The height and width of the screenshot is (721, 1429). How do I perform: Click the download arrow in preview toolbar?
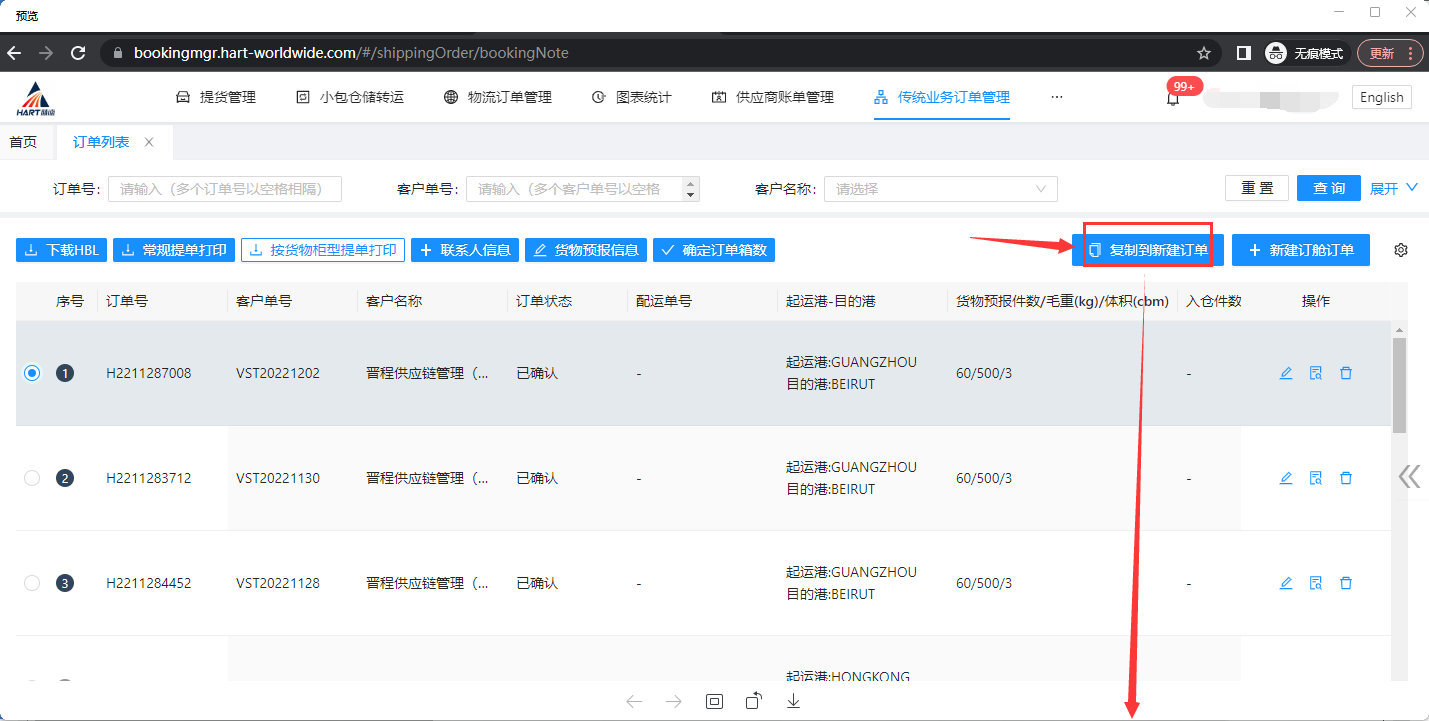[x=793, y=701]
